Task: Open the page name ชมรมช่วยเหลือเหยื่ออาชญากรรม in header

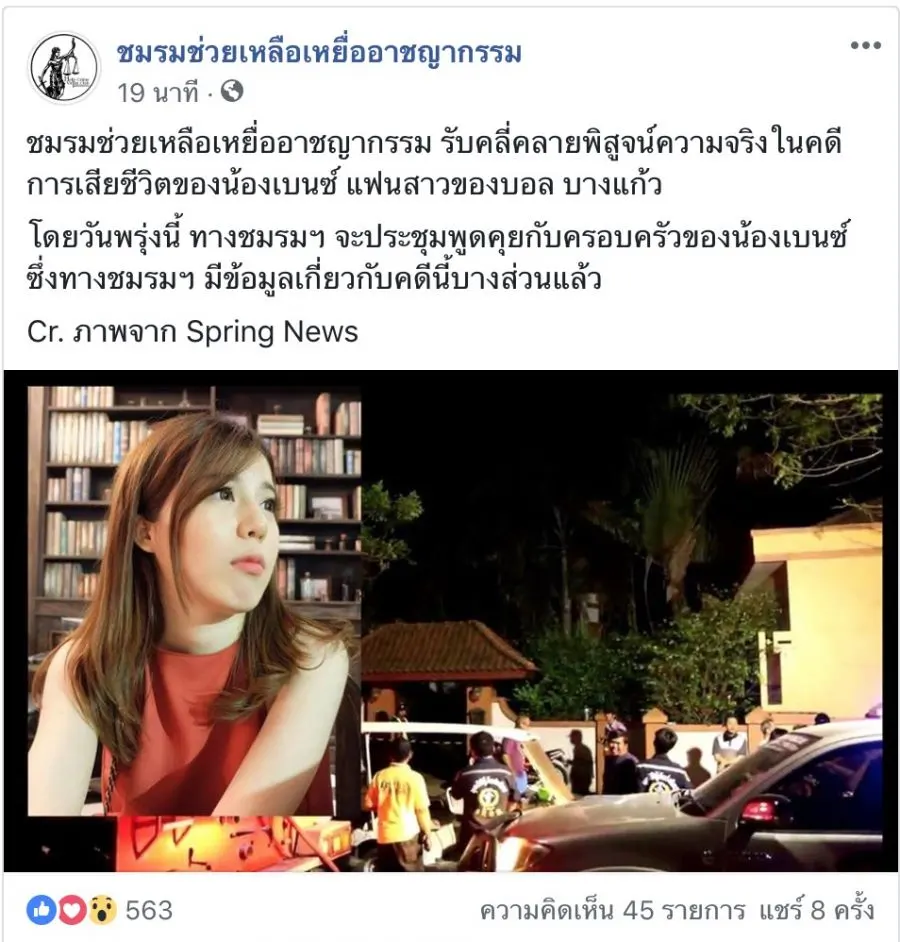Action: click(x=319, y=53)
